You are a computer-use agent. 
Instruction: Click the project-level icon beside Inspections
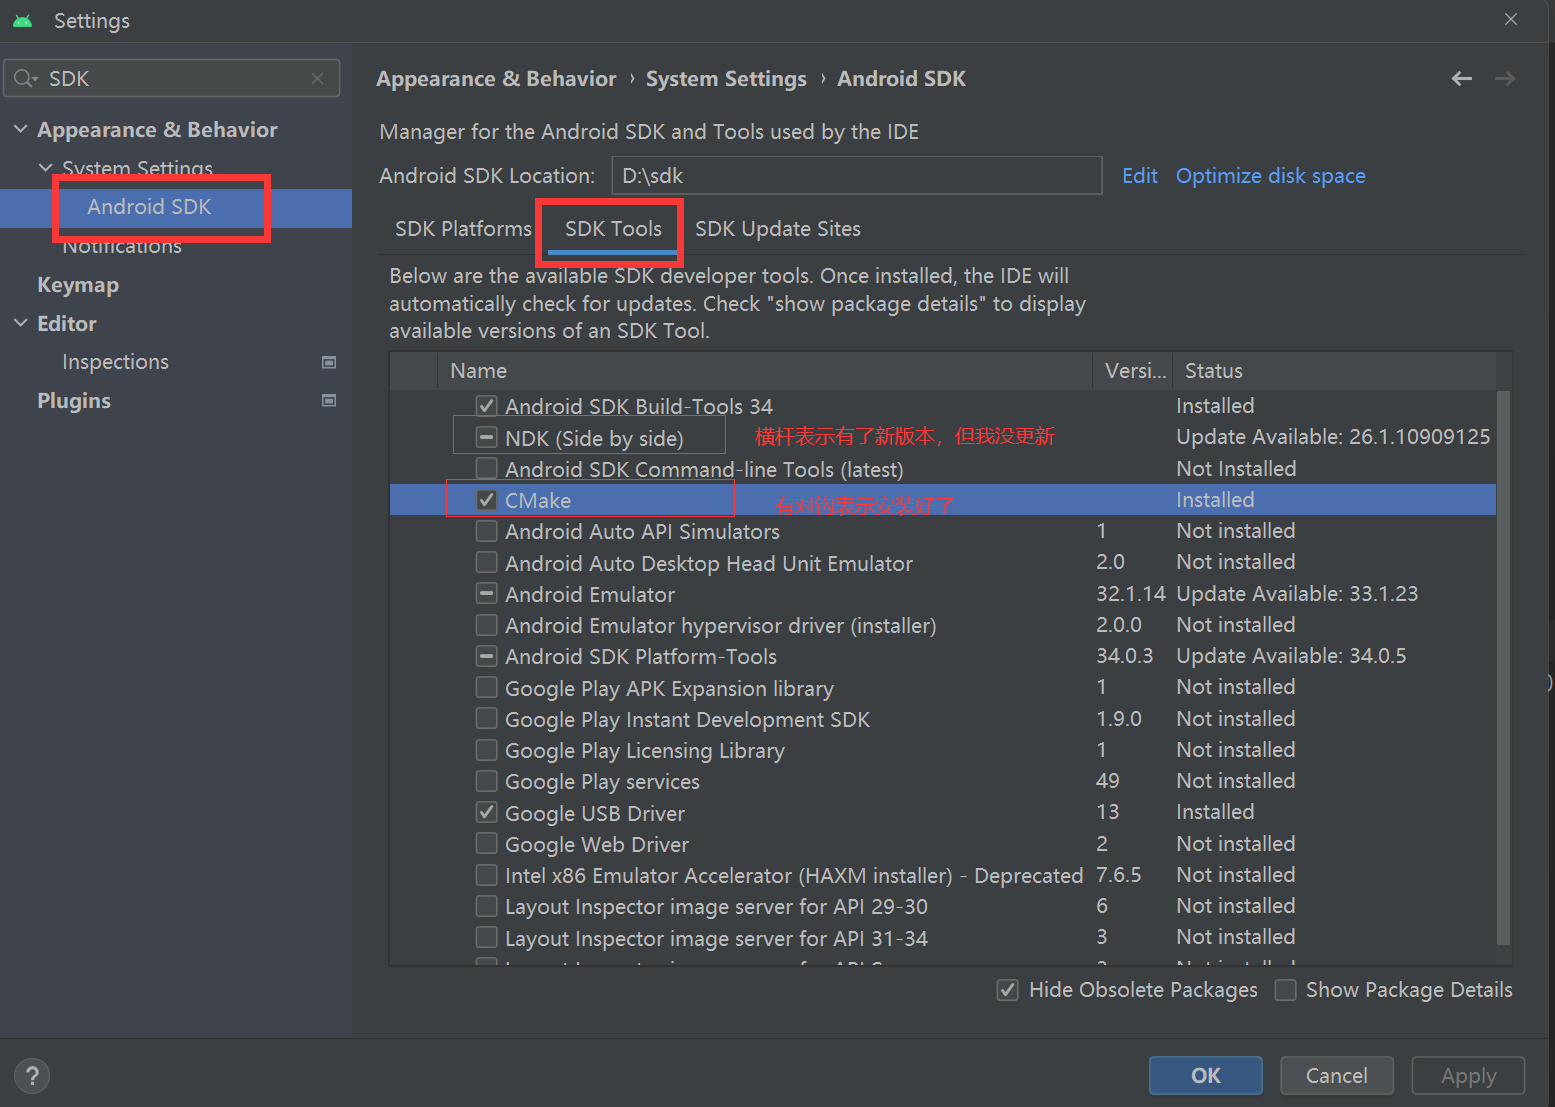[x=328, y=362]
